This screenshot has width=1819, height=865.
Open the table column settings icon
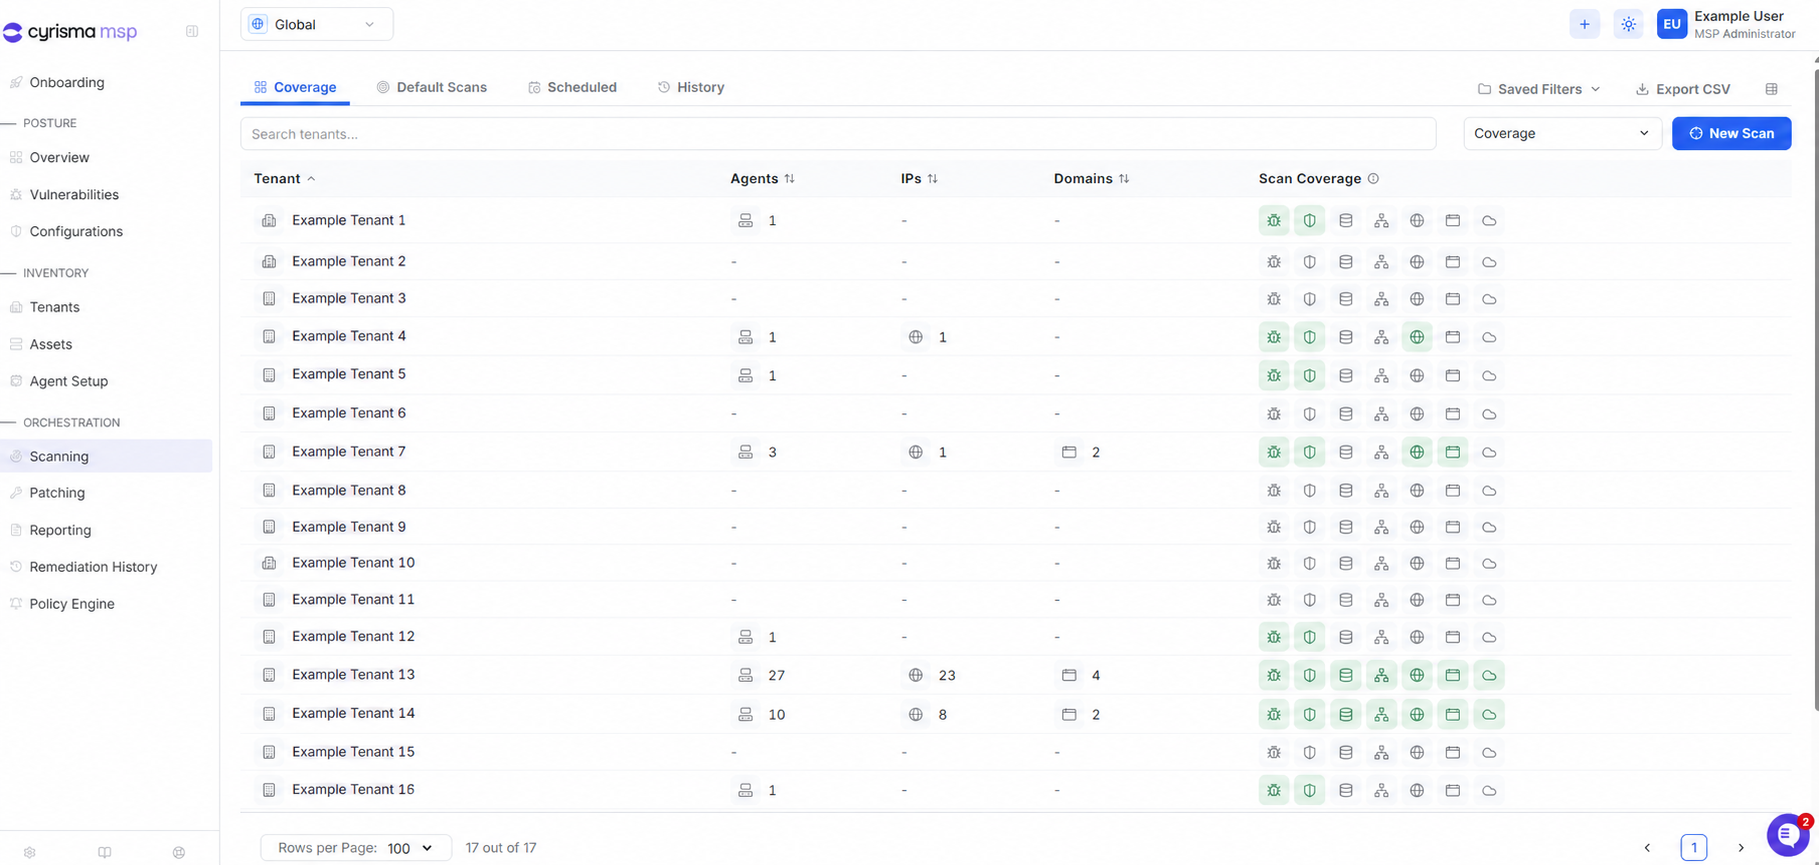click(1771, 89)
